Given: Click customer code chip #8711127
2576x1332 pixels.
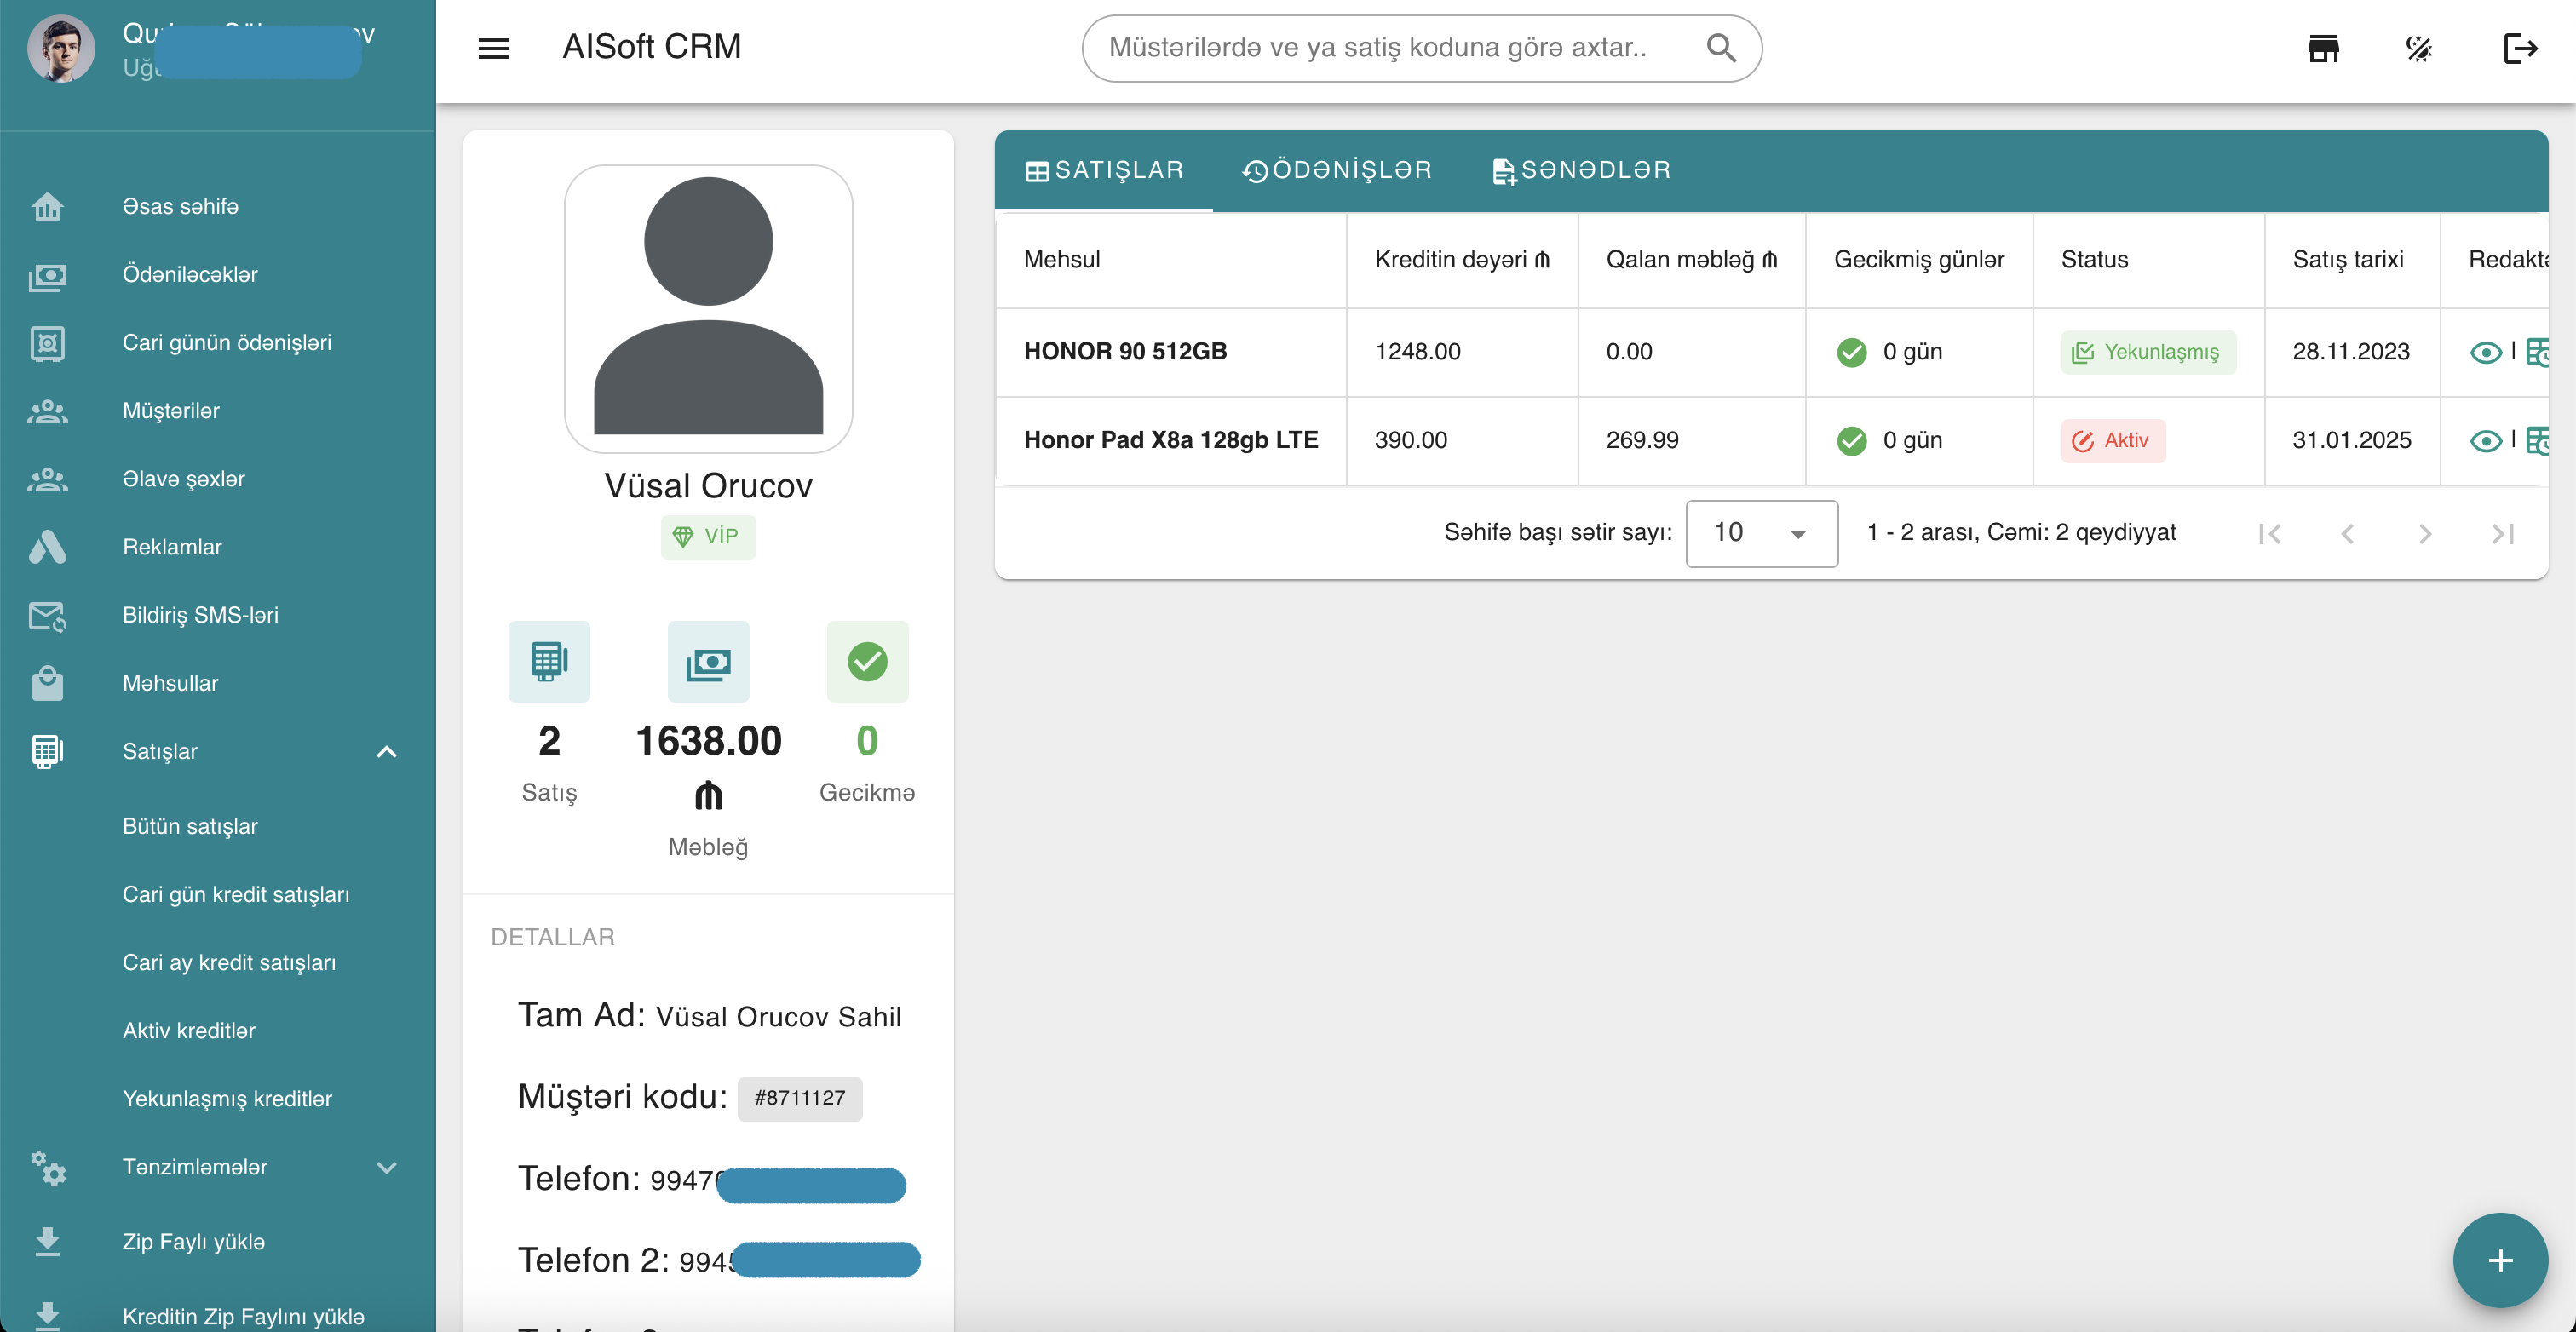Looking at the screenshot, I should [800, 1098].
